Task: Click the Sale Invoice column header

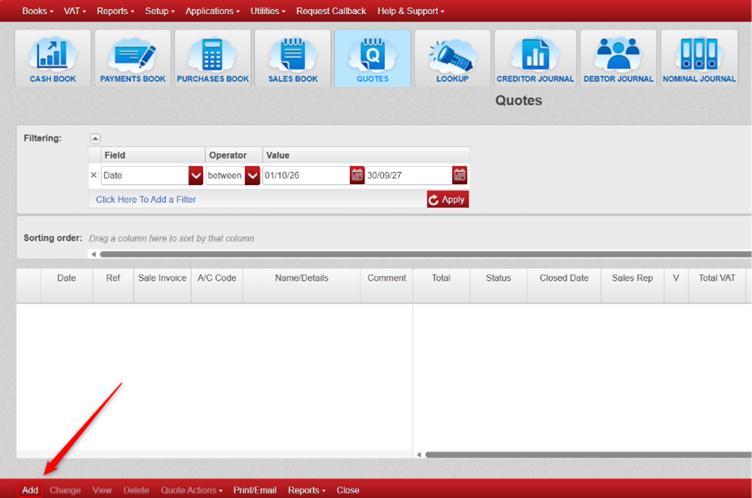Action: coord(162,285)
